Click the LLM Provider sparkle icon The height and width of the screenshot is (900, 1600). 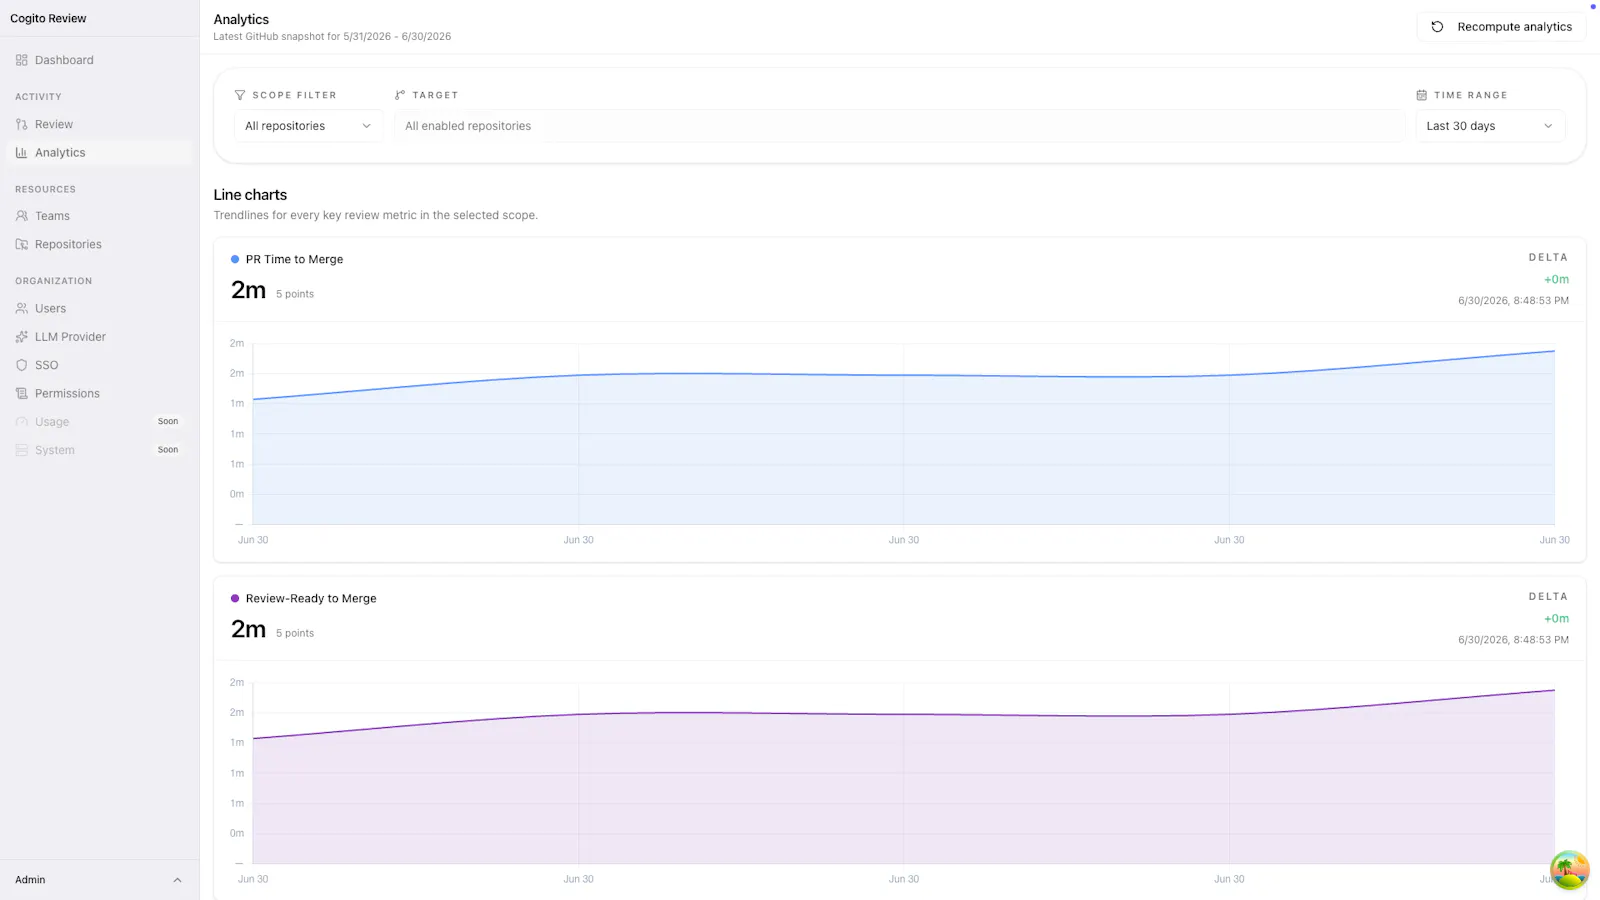[x=22, y=337]
